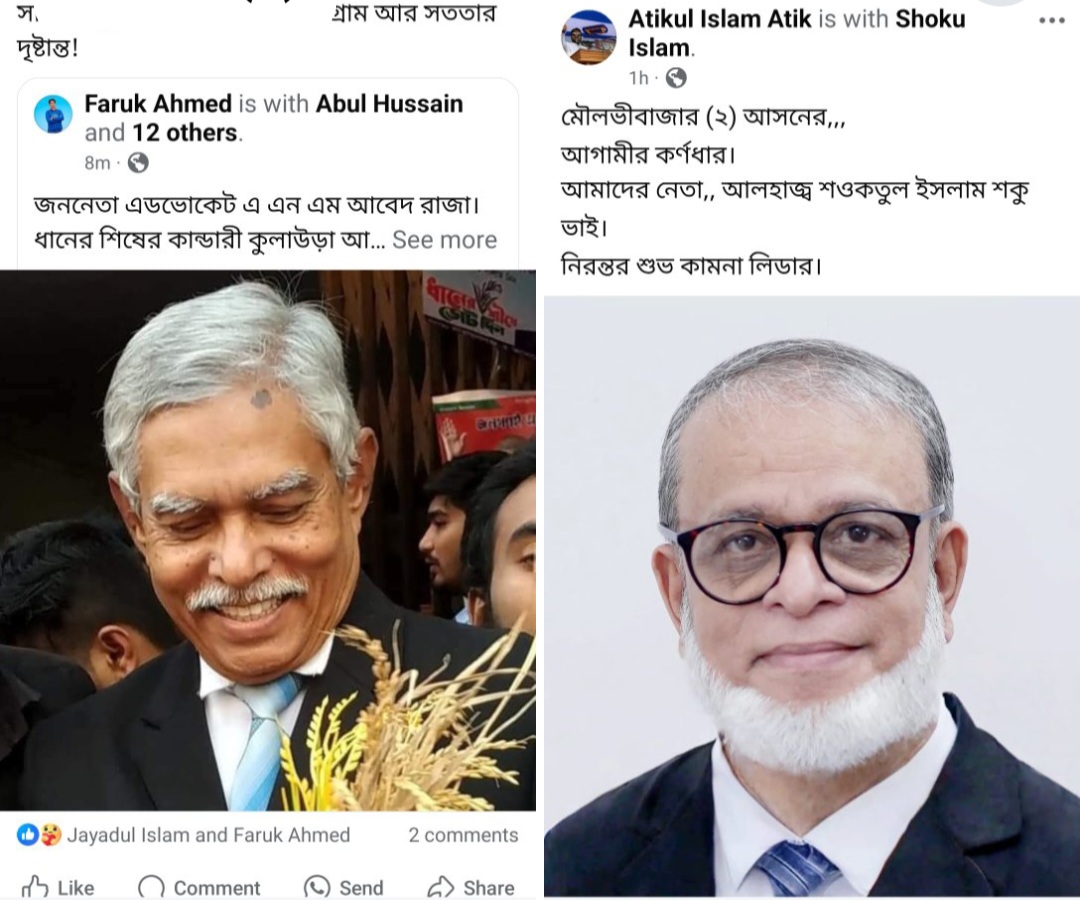This screenshot has width=1080, height=900.
Task: Open Faruk Ahmed's profile picture
Action: coord(53,114)
